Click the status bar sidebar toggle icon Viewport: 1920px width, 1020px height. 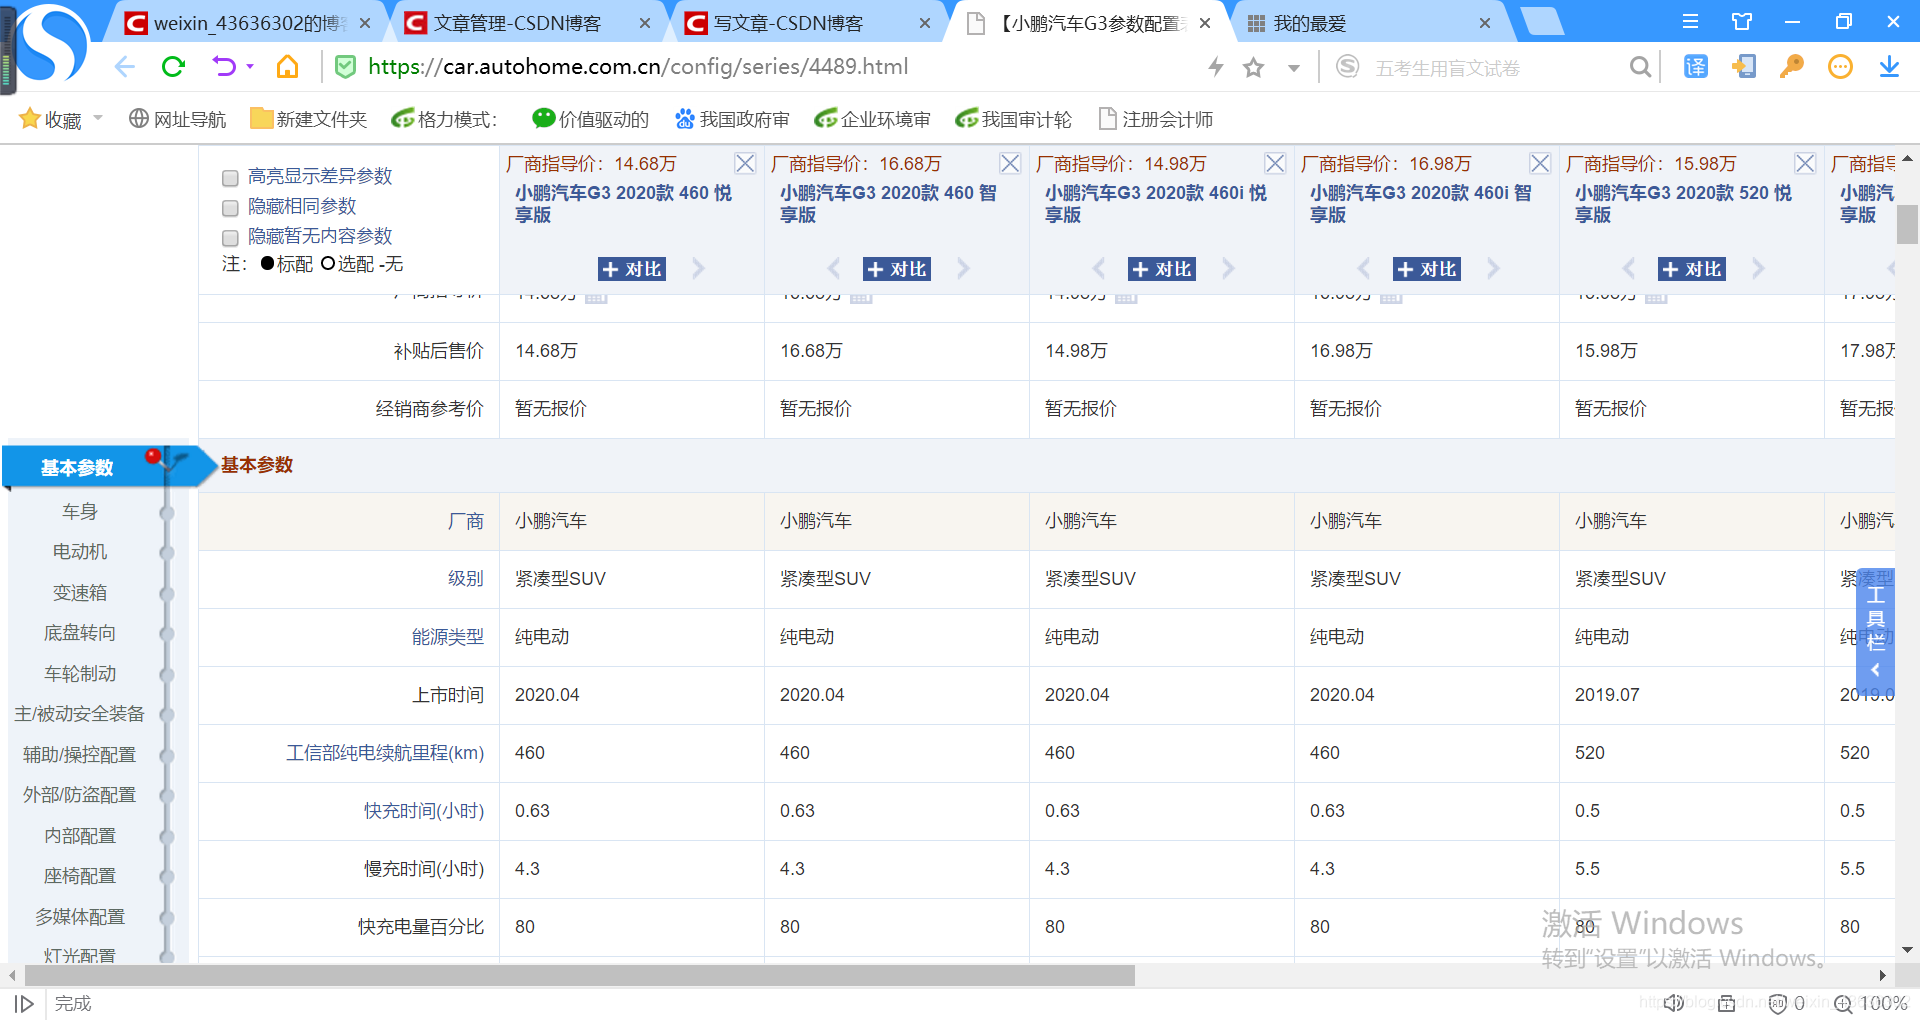[24, 1003]
